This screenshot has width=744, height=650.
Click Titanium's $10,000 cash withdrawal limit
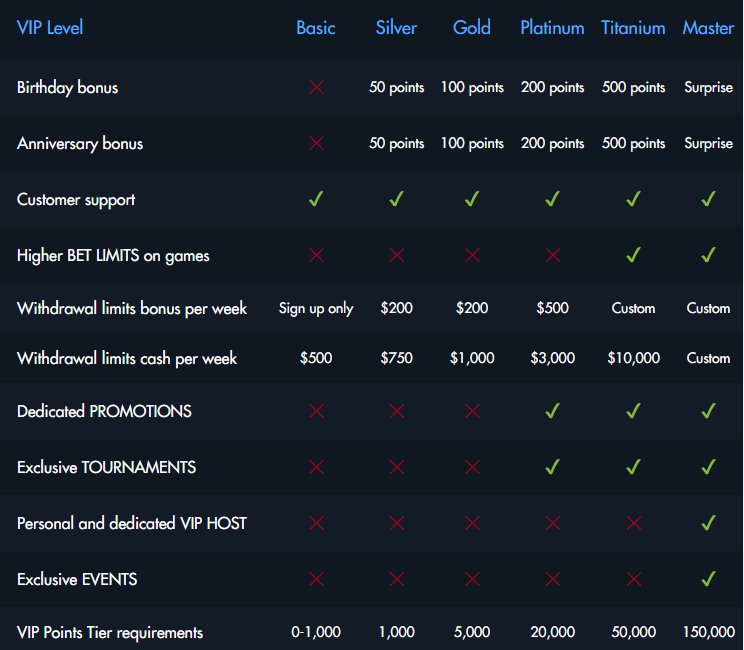tap(633, 358)
